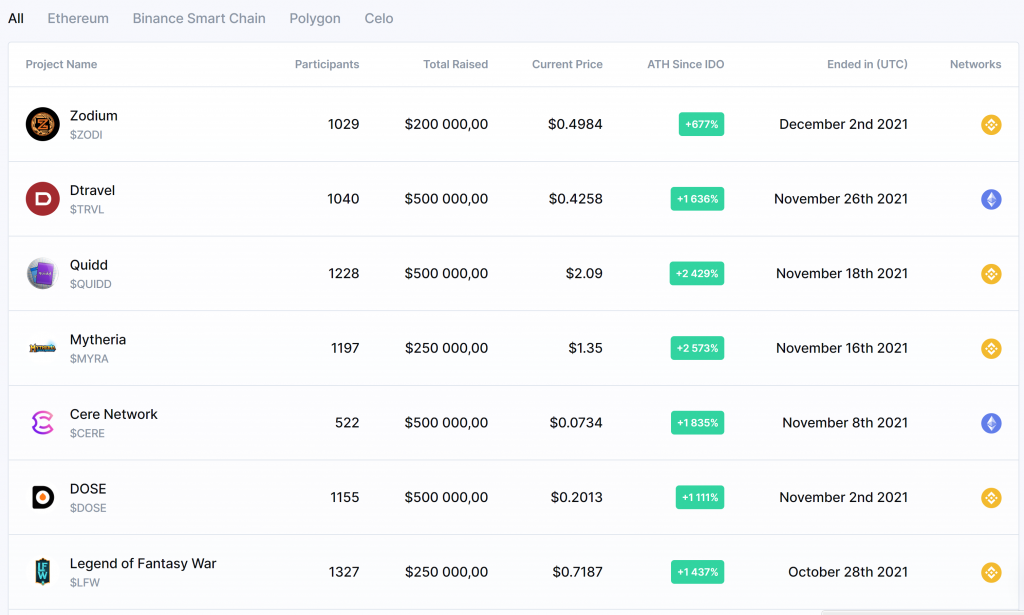Open the DOSE project name
This screenshot has width=1024, height=615.
88,489
